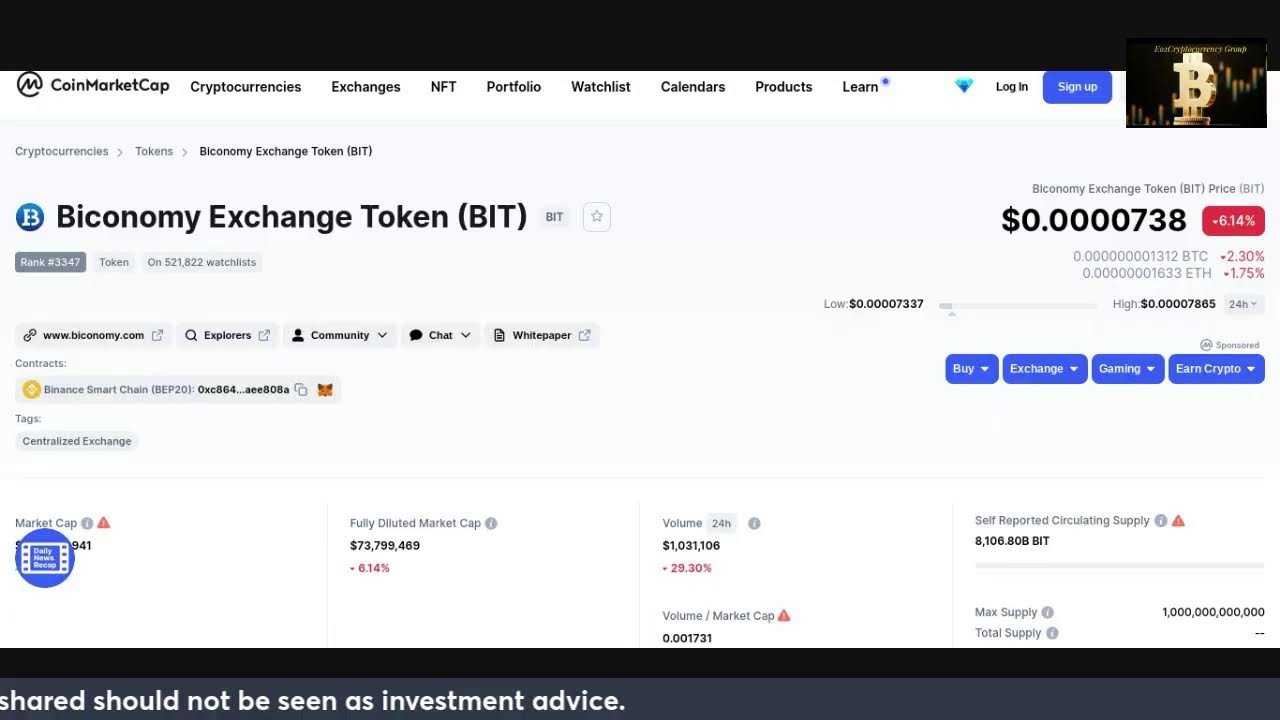Click the Sponsored label
The image size is (1280, 720).
1230,345
